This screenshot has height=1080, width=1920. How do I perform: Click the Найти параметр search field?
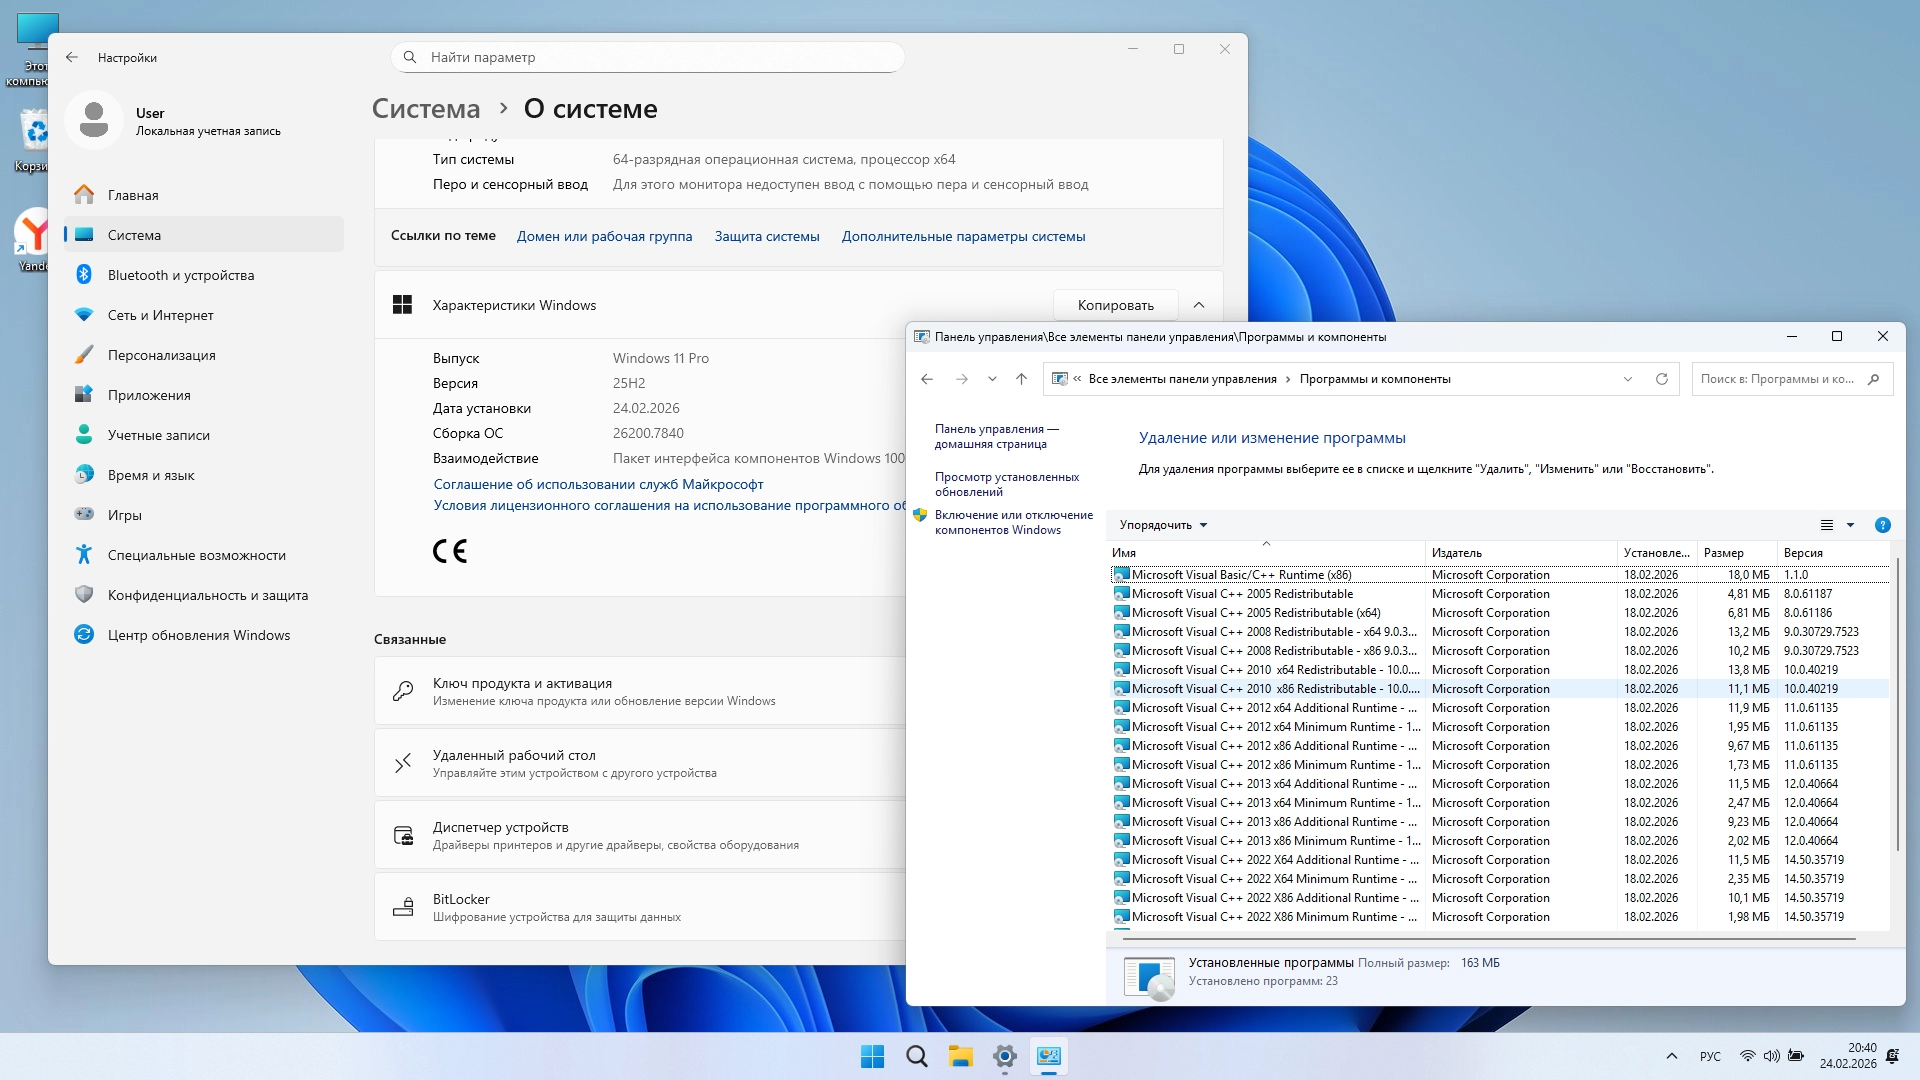coord(648,57)
